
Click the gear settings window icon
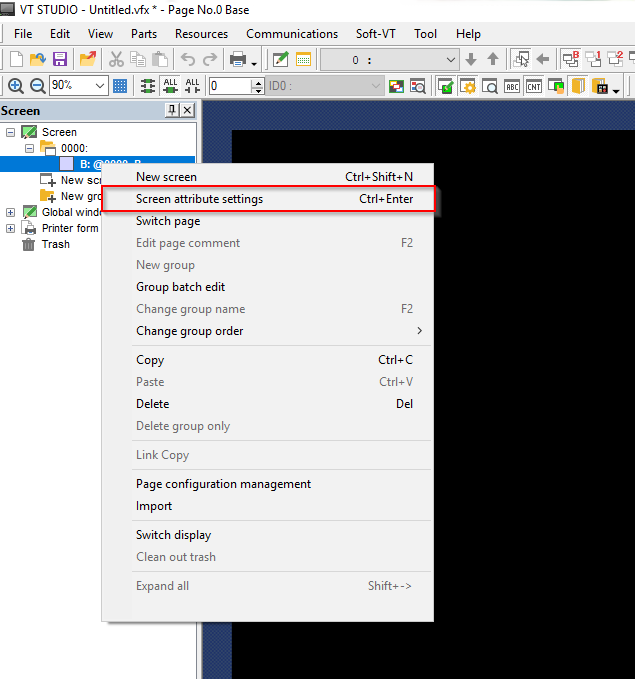coord(468,86)
